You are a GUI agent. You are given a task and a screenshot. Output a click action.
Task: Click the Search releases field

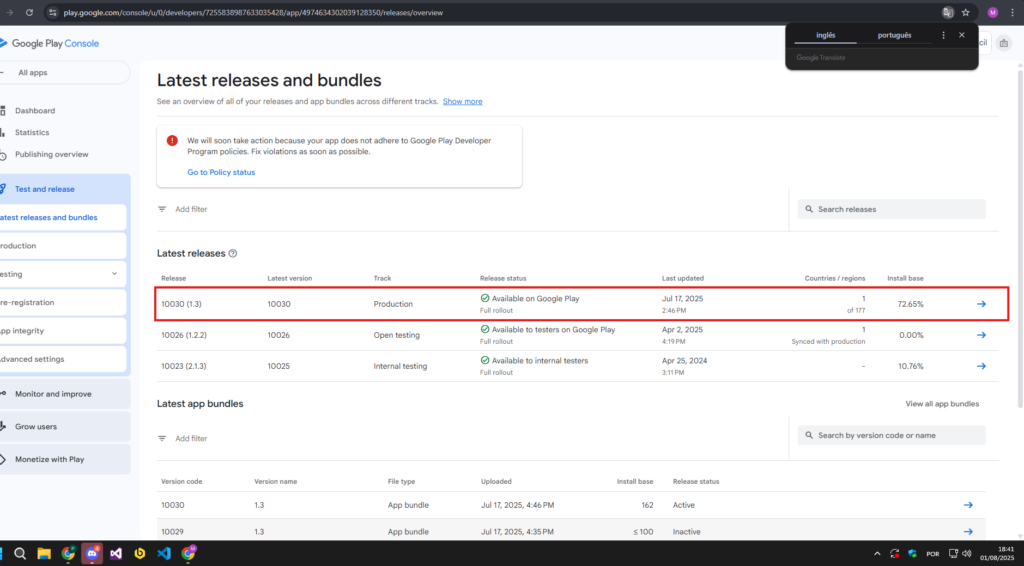point(892,209)
